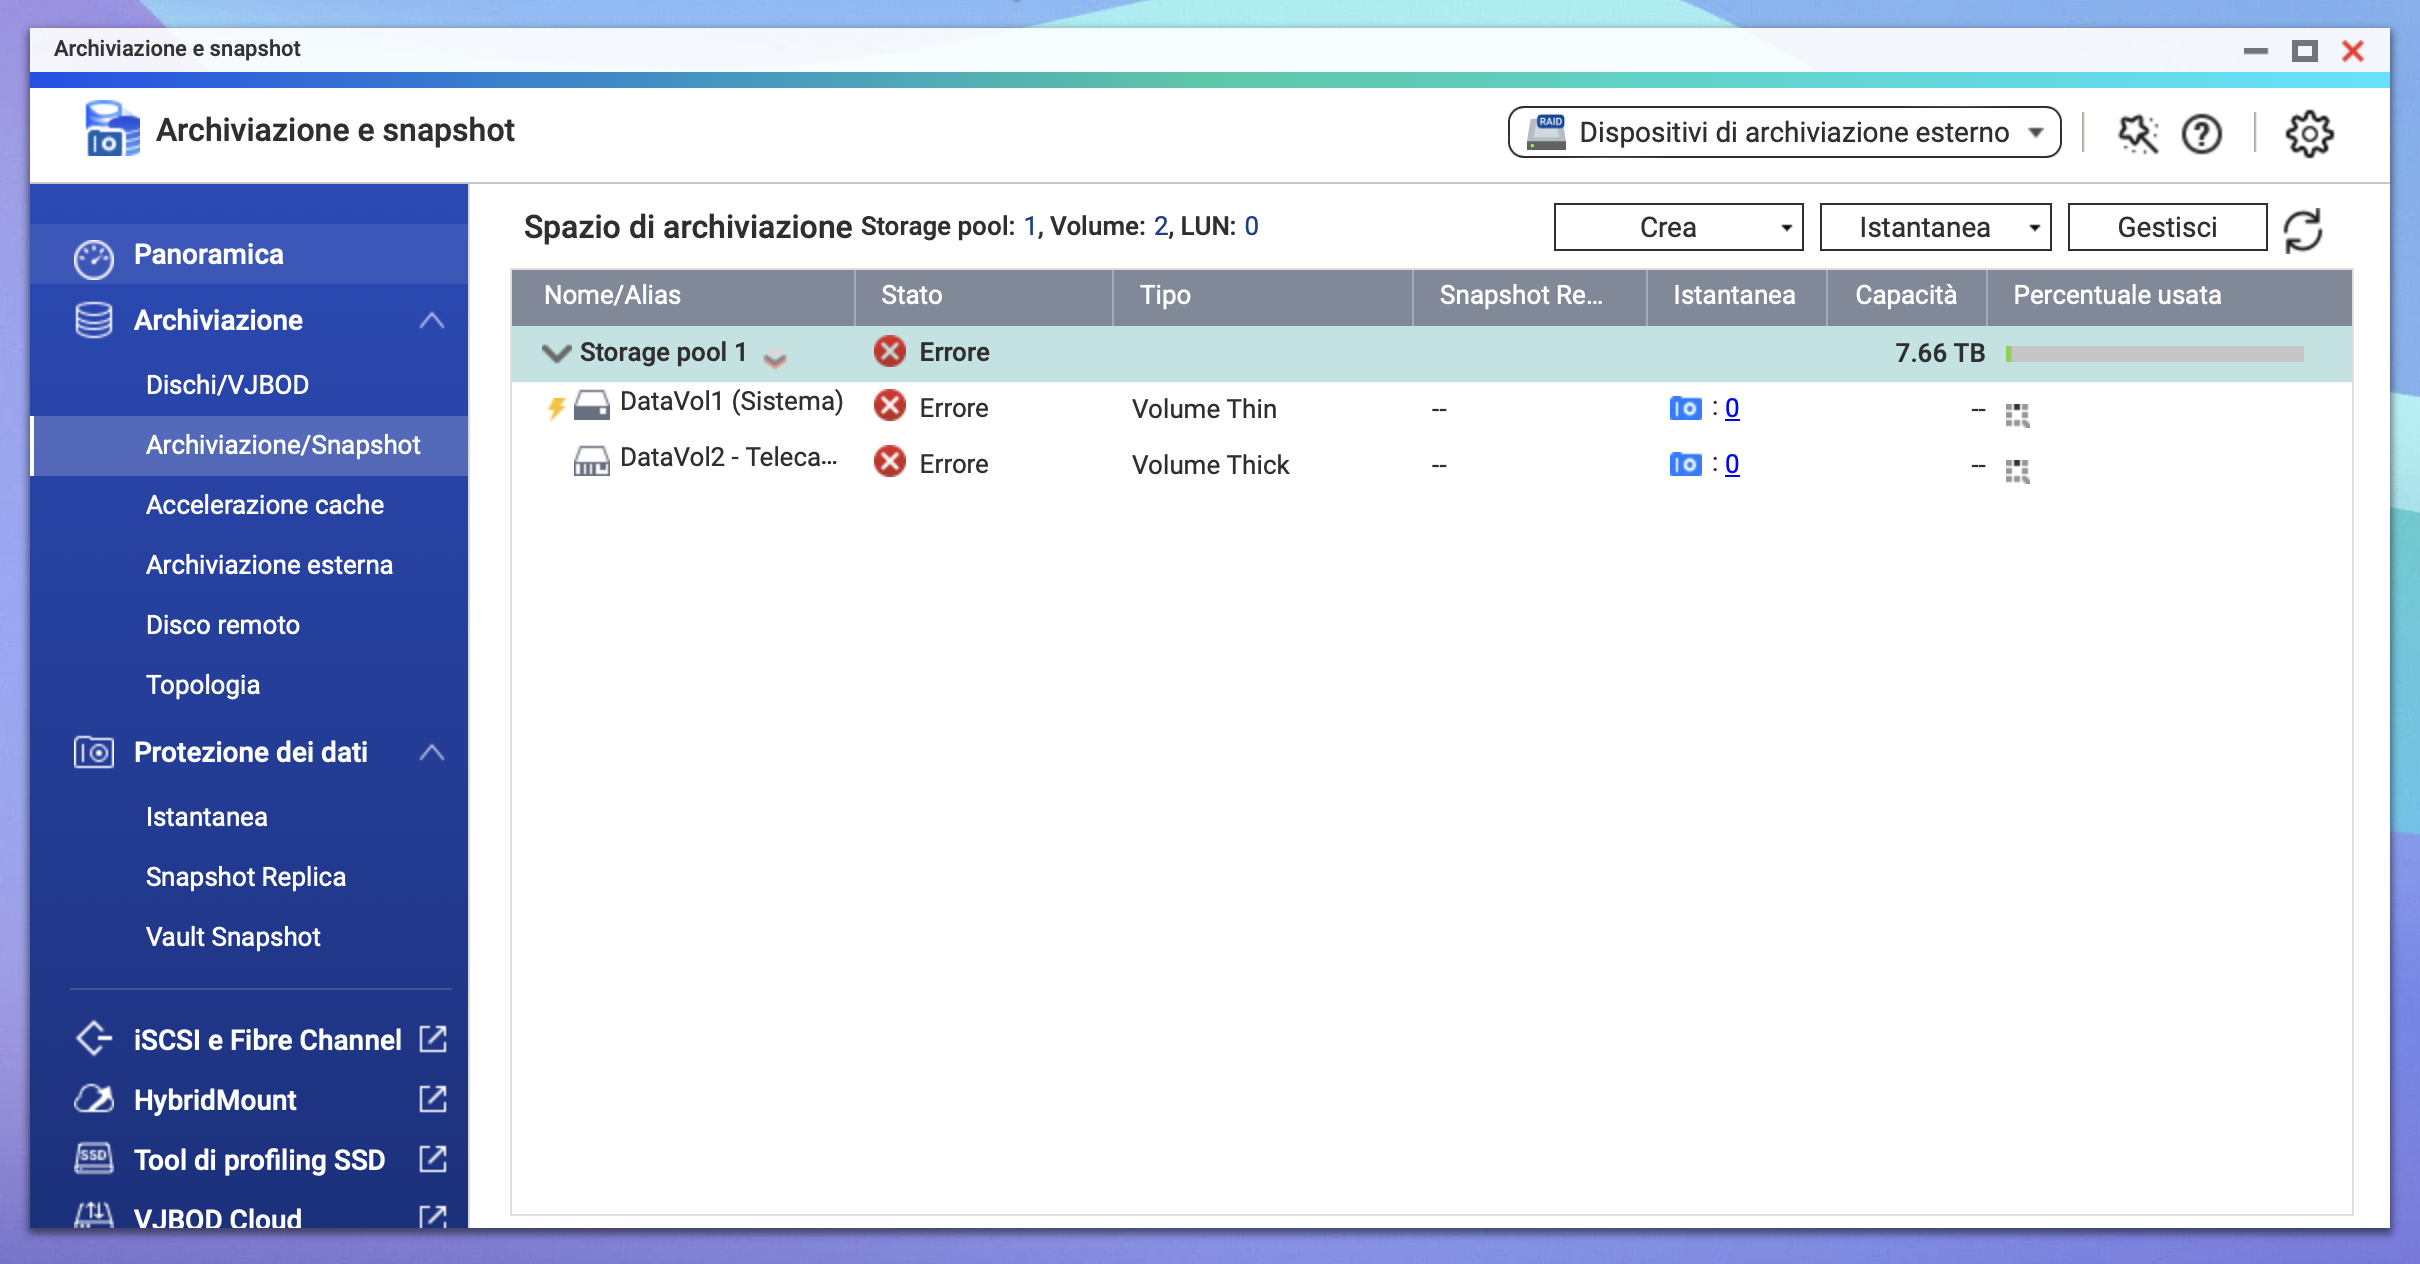Open the Crea dropdown button
This screenshot has width=2420, height=1264.
click(1678, 227)
